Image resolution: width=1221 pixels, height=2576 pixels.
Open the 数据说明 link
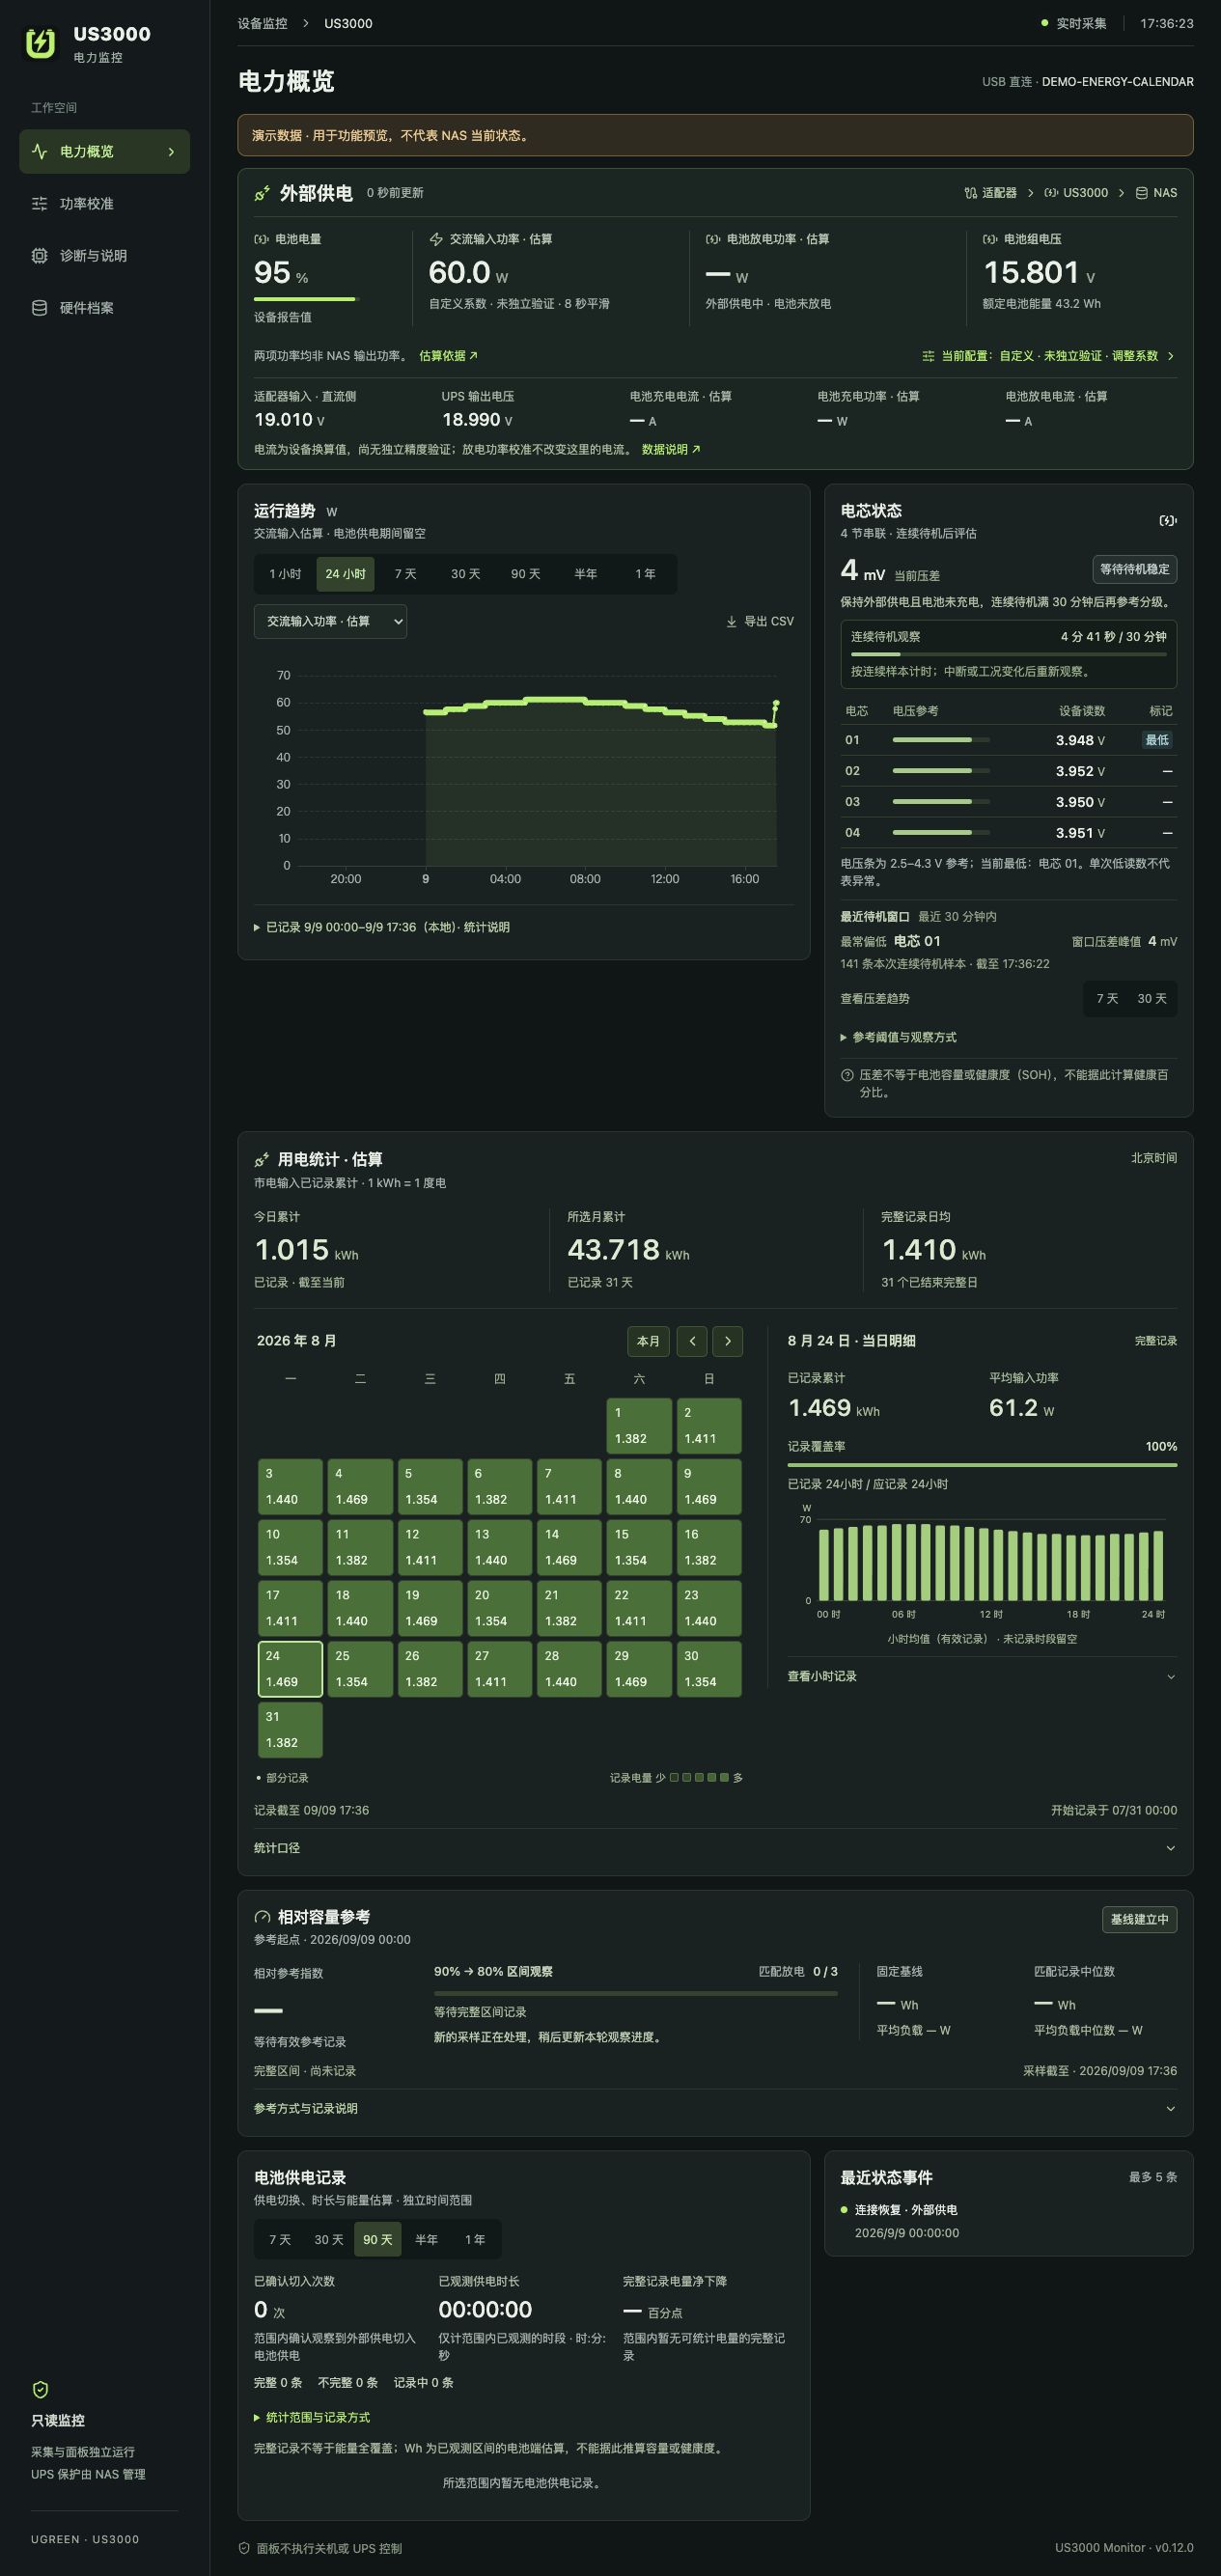click(671, 449)
